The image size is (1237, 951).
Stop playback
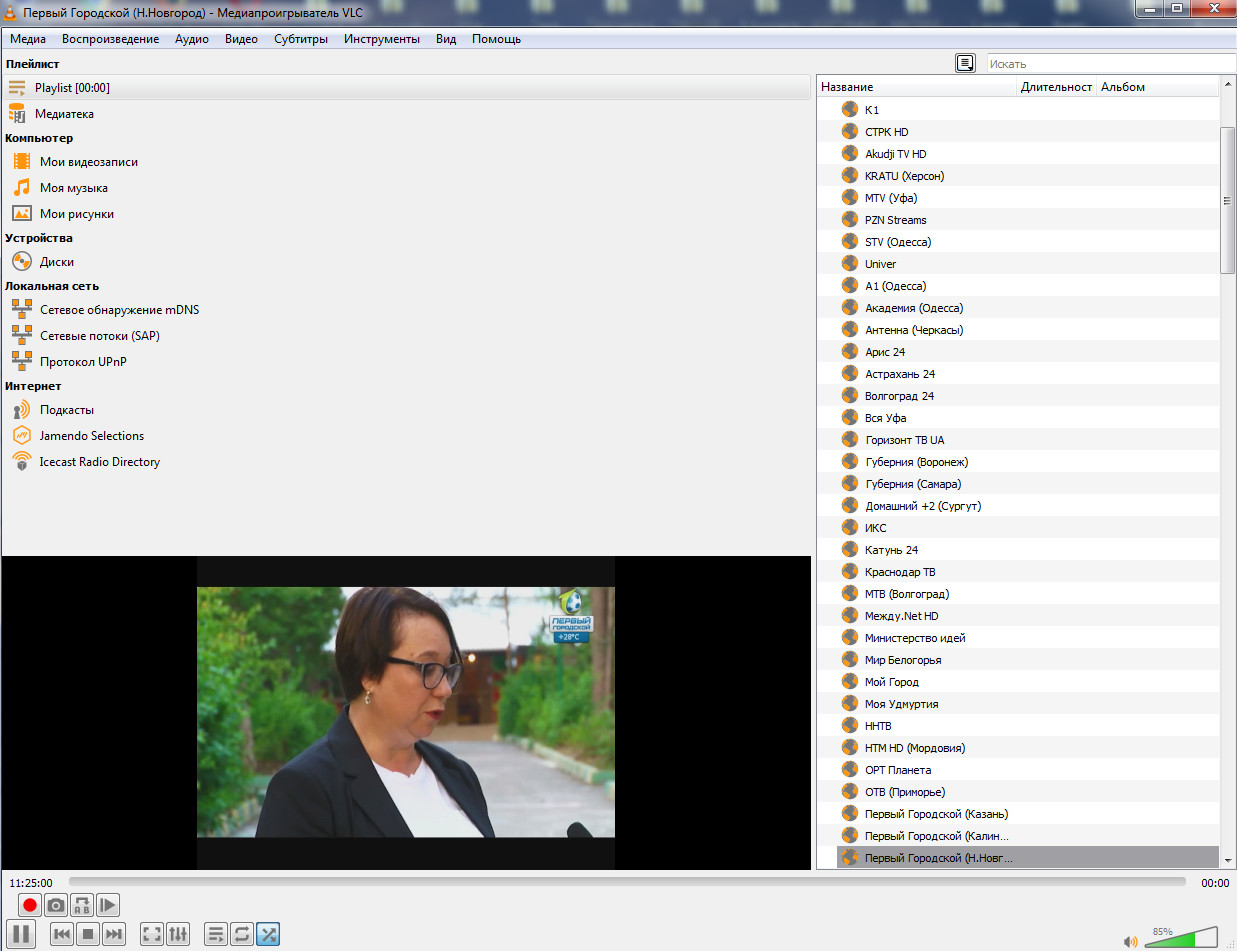[x=88, y=934]
